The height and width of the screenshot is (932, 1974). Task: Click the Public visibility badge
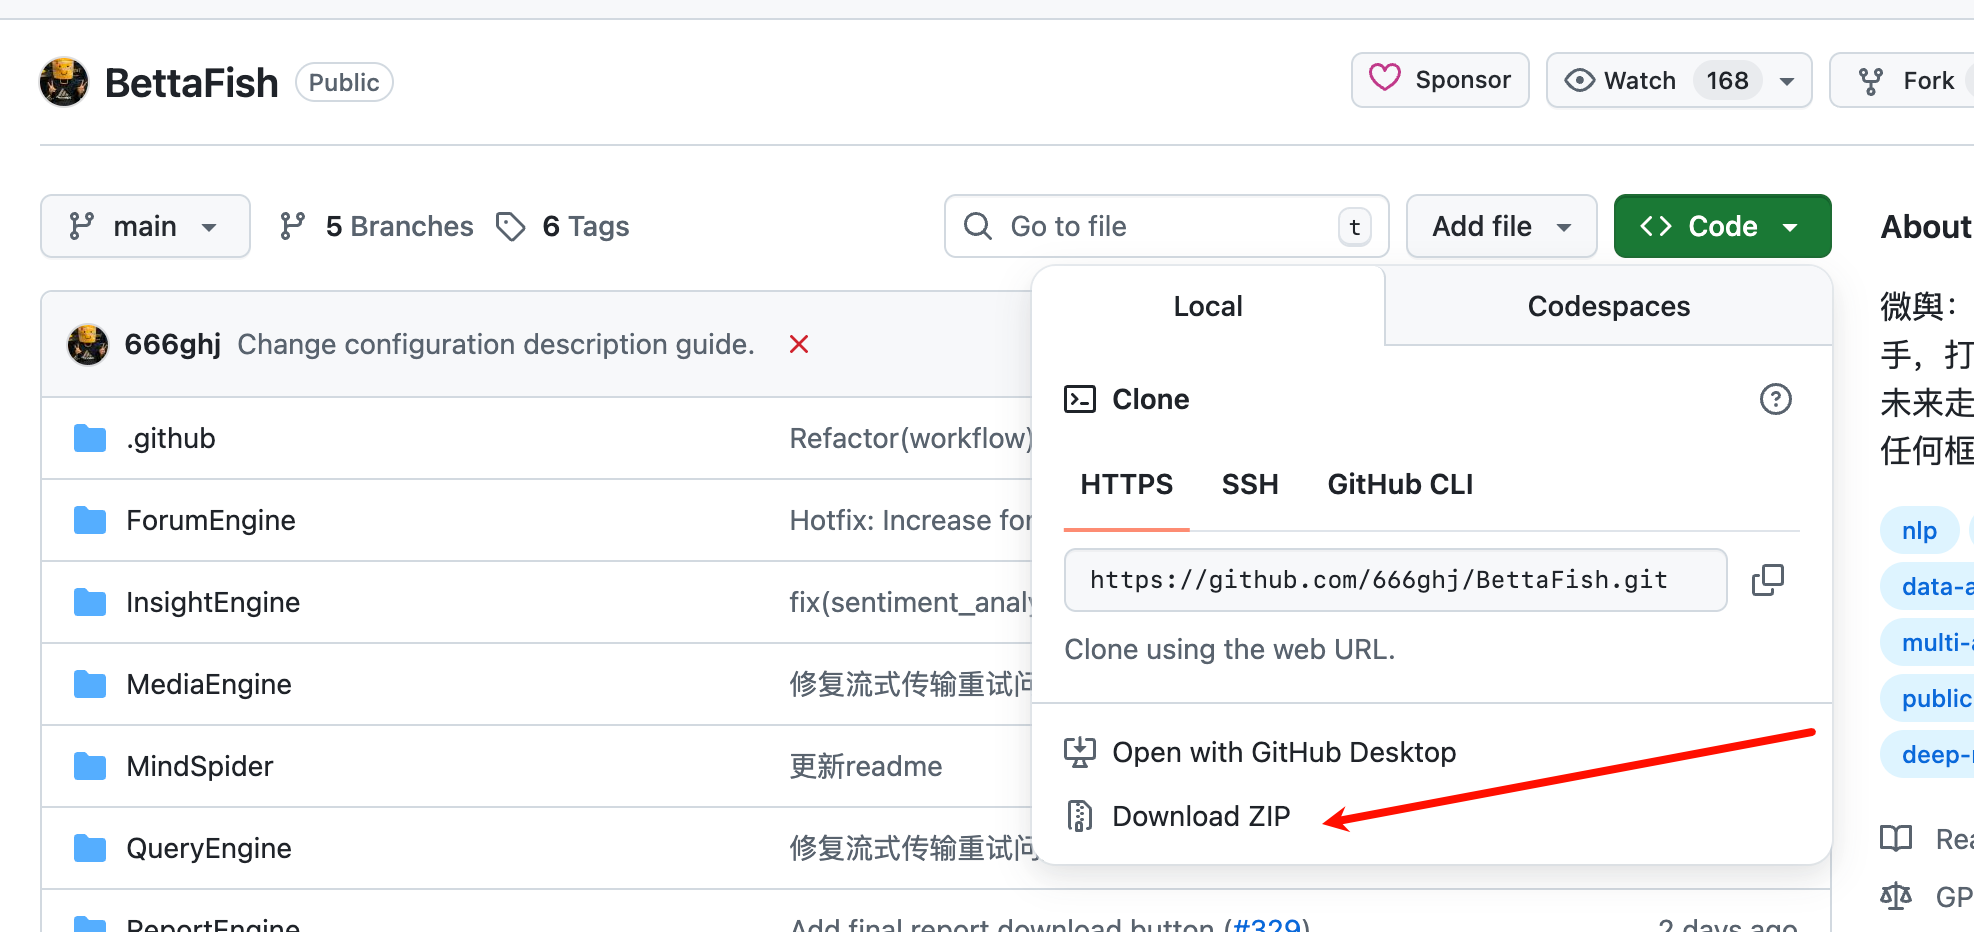(x=344, y=82)
